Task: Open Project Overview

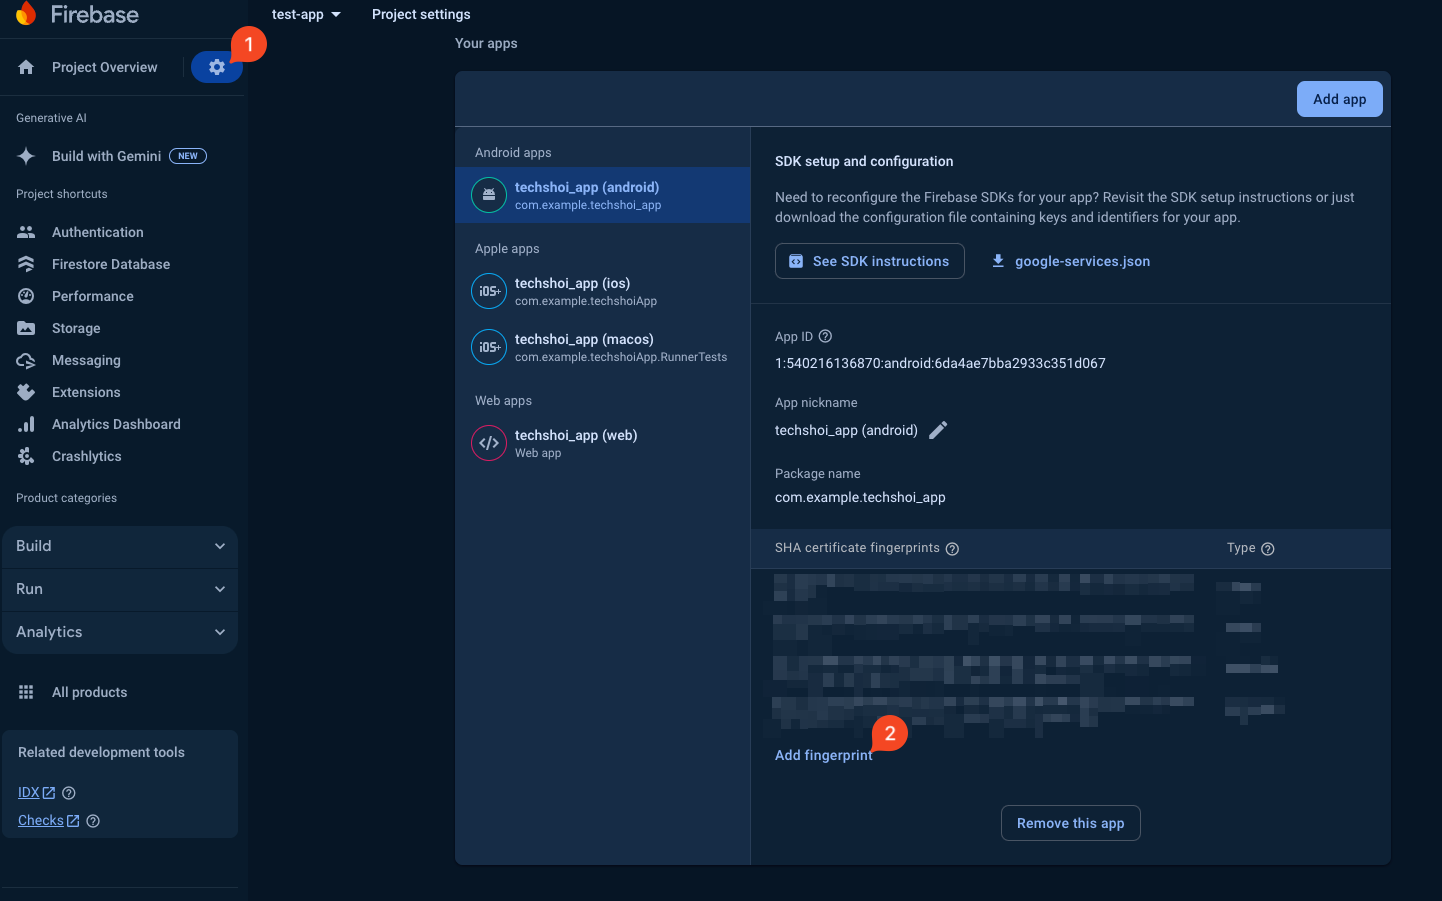Action: (104, 67)
